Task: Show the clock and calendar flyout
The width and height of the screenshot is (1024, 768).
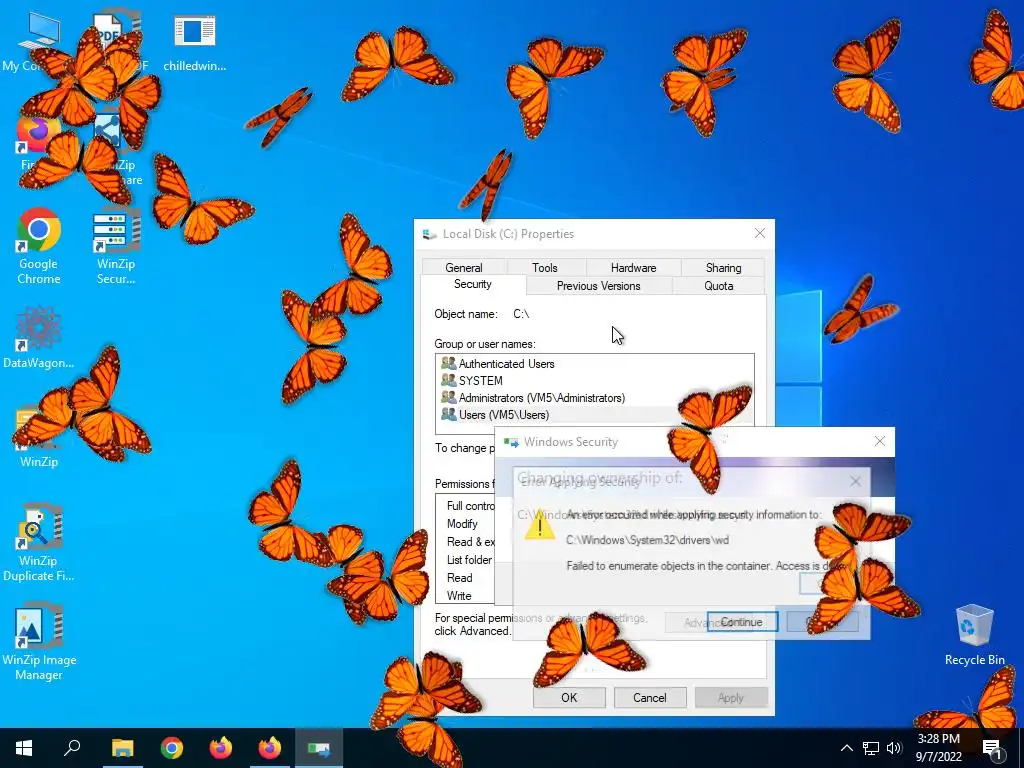Action: click(x=938, y=748)
